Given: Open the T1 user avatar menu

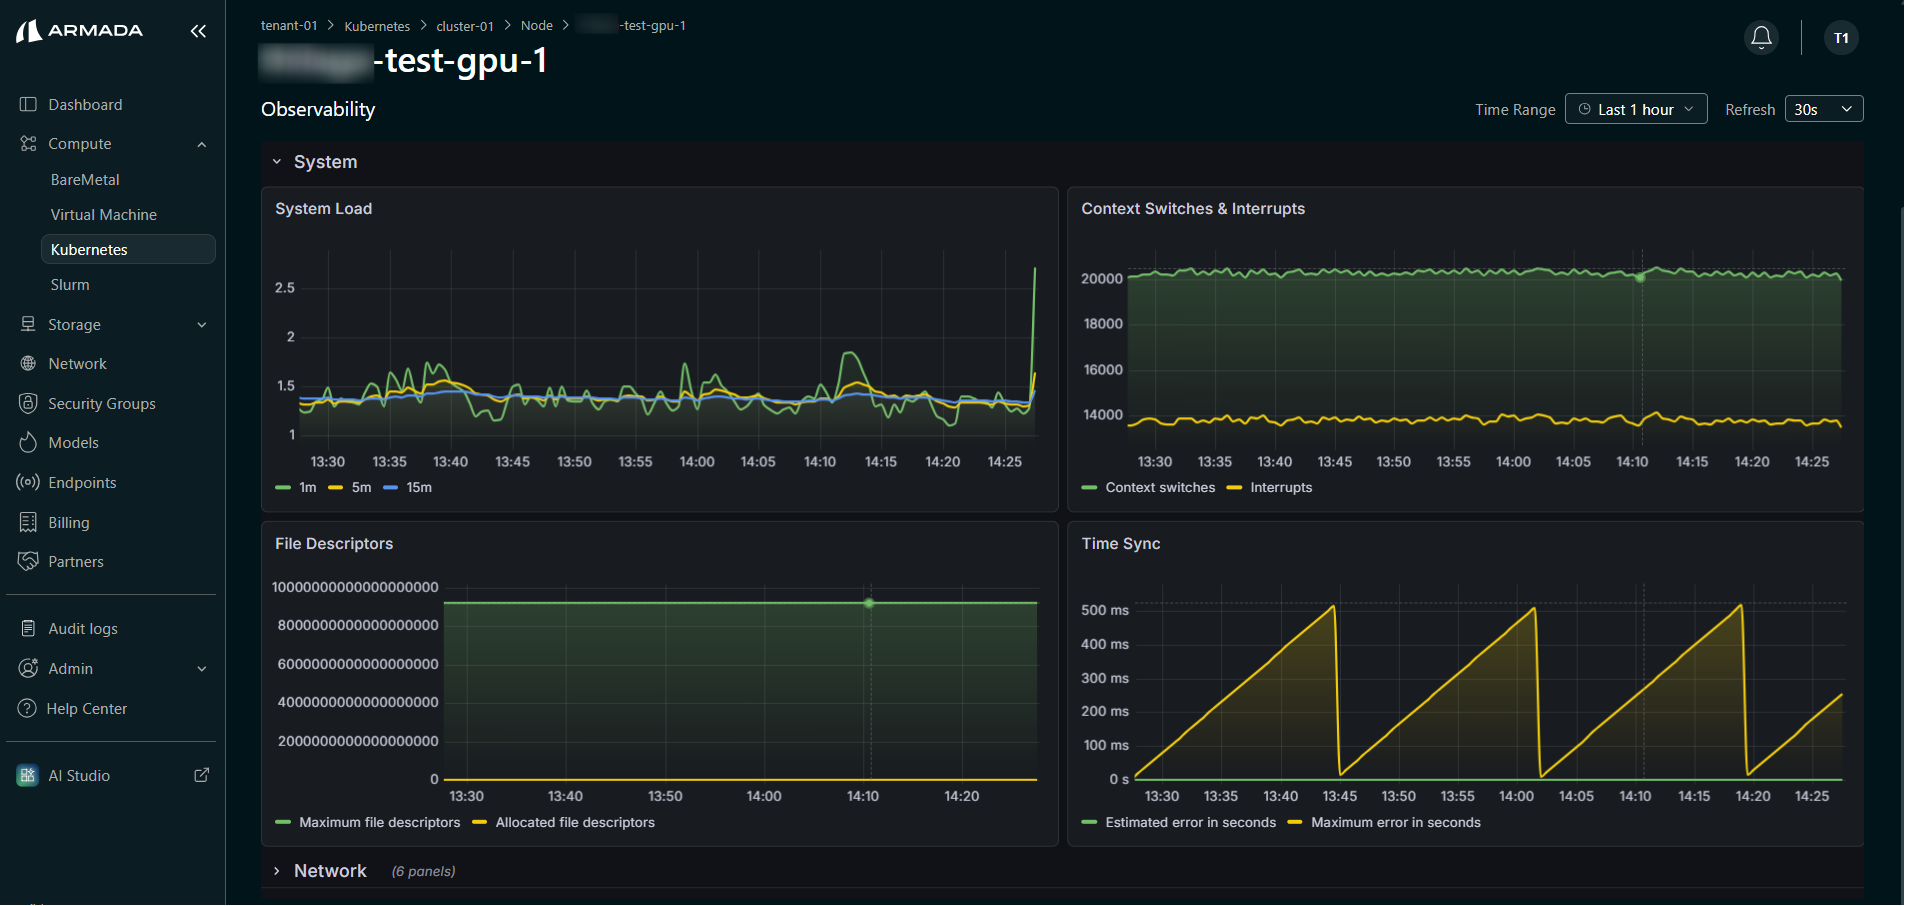Looking at the screenshot, I should (1841, 38).
